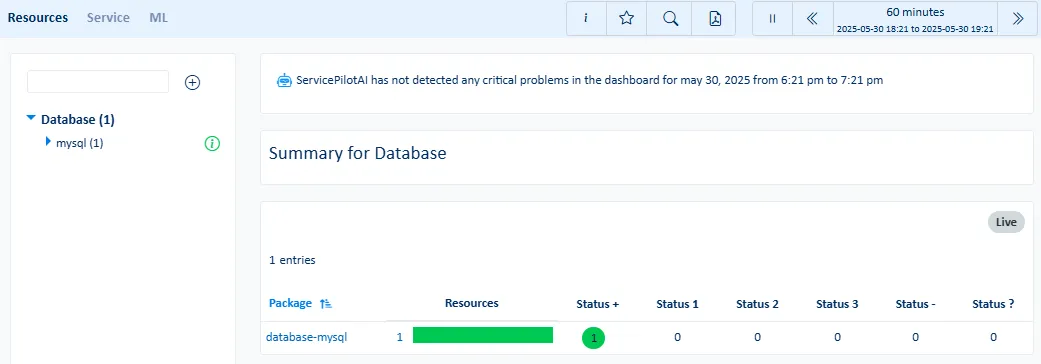Viewport: 1041px width, 364px height.
Task: Mark dashboard as favorite with star icon
Action: click(x=626, y=19)
